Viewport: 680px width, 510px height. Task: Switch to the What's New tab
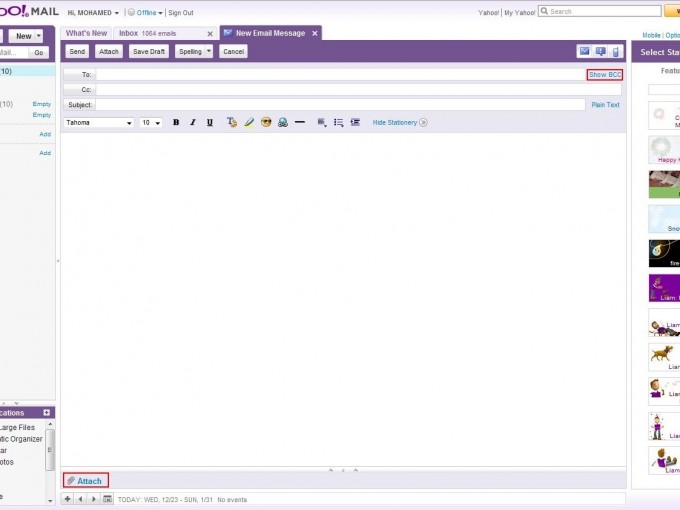pyautogui.click(x=86, y=33)
